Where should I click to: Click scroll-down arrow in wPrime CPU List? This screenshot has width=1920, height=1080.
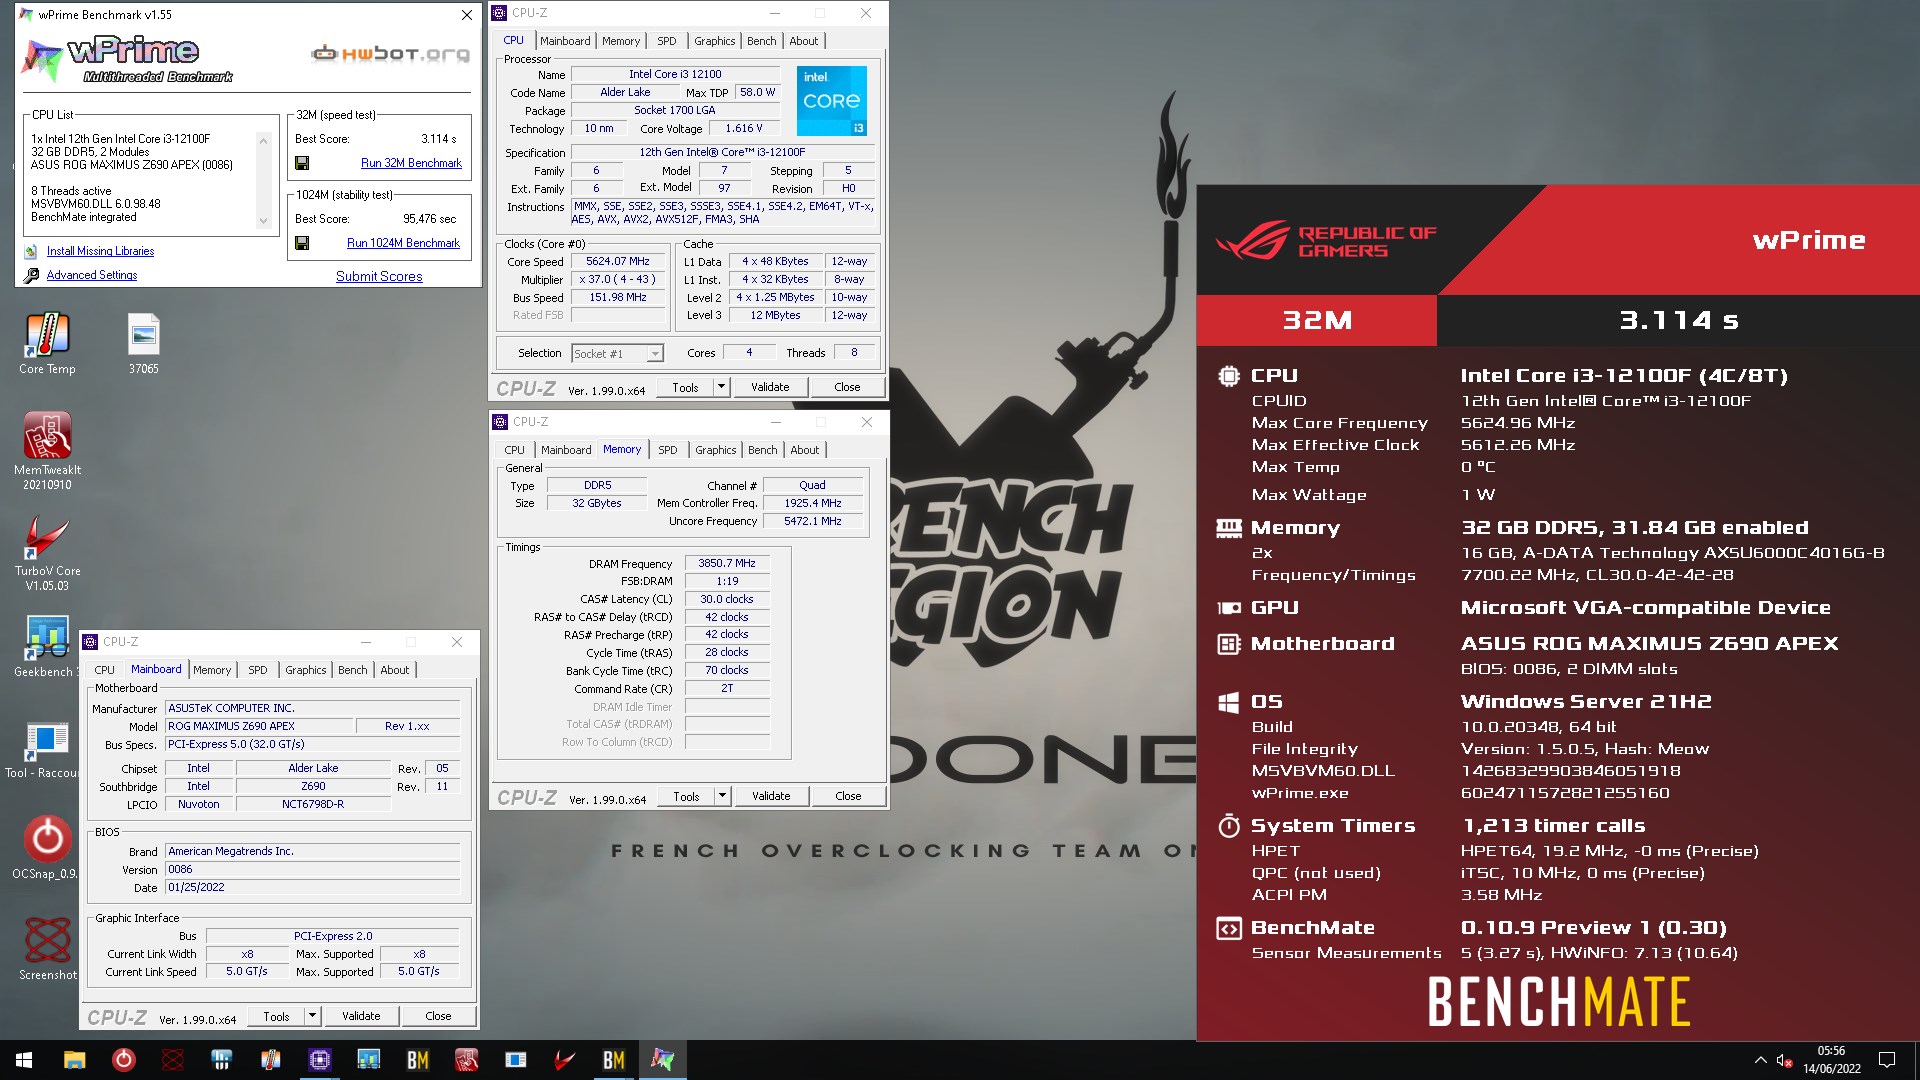coord(263,221)
